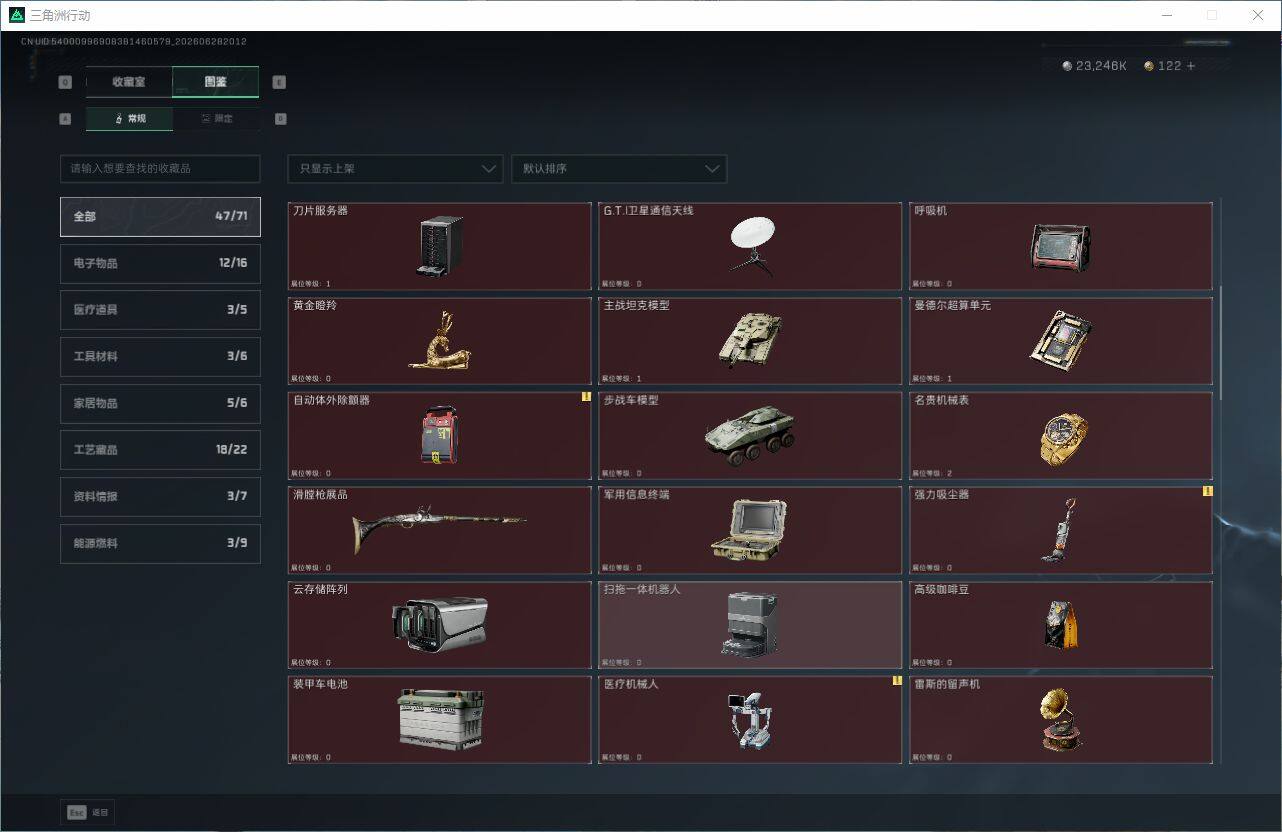Select the 云存储阵列 cloud storage array
This screenshot has height=832, width=1282.
coord(439,625)
